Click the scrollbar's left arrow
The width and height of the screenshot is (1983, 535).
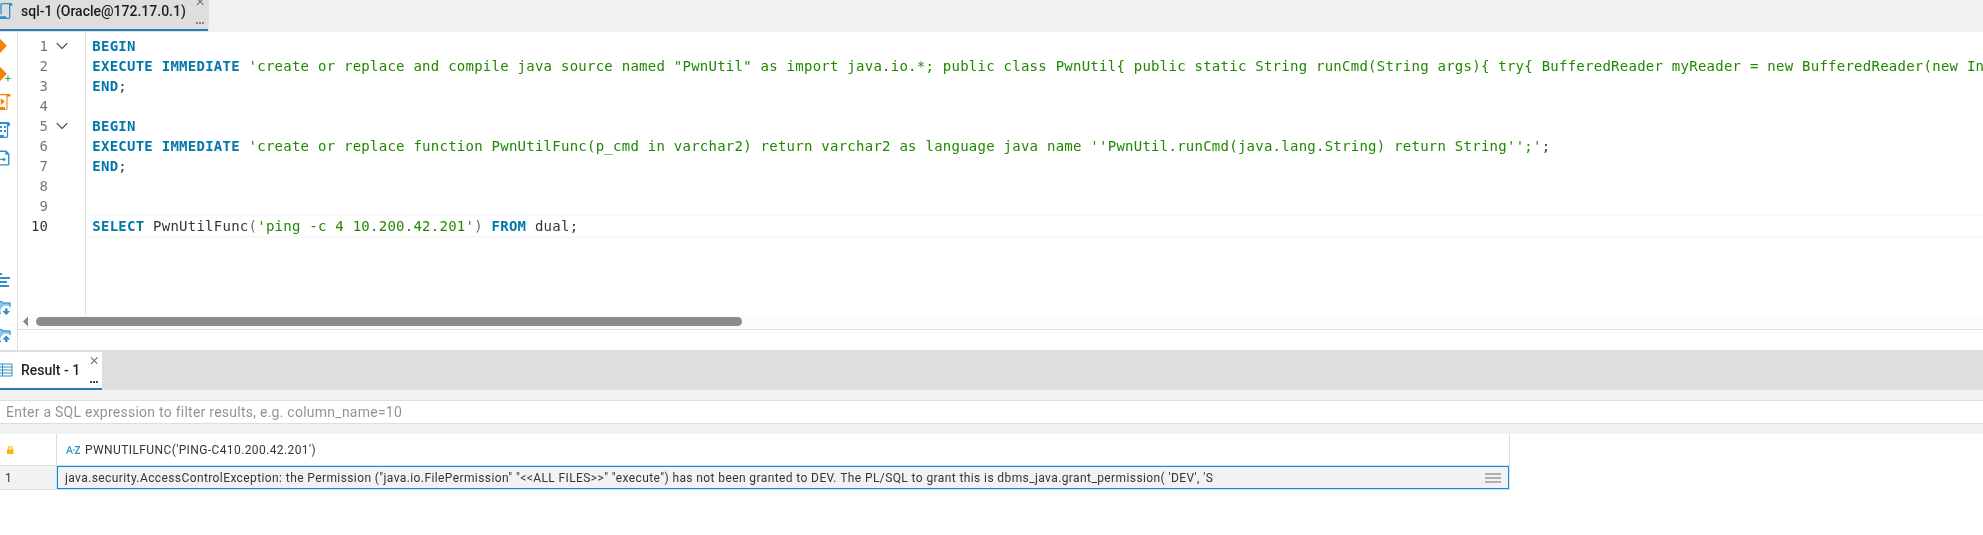click(25, 322)
